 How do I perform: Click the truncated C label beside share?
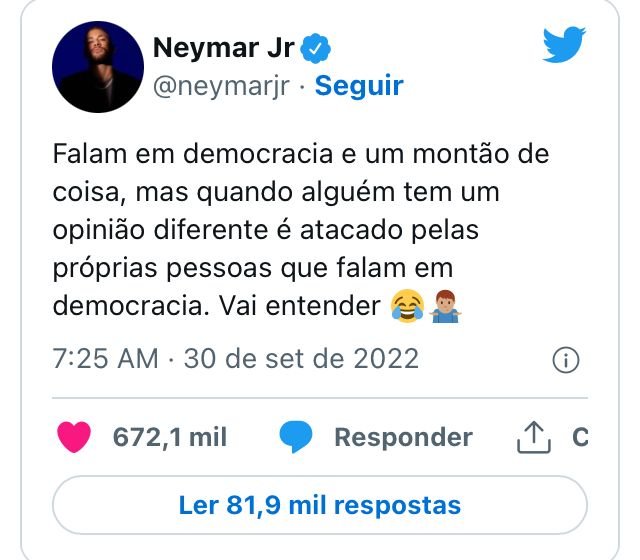coord(580,437)
